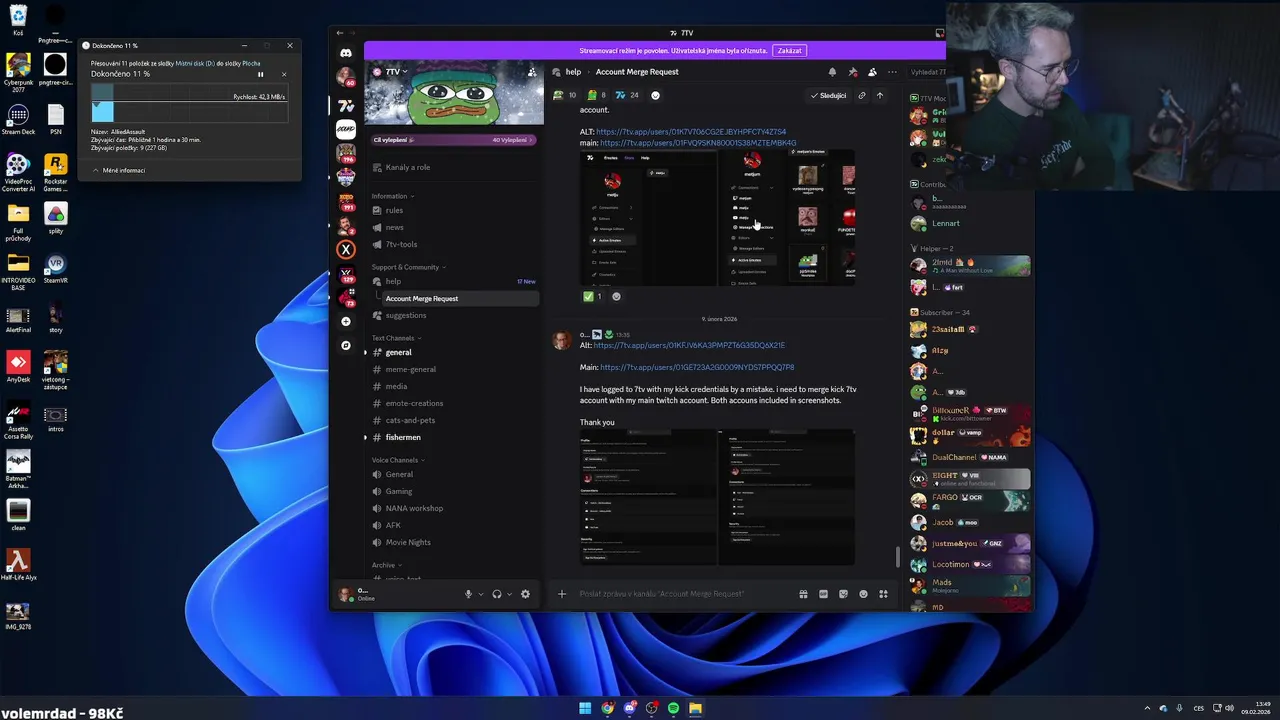Open the Main 7tv.app link ending PPQQ7P8
Screen dimensions: 1280x720
pyautogui.click(x=697, y=367)
